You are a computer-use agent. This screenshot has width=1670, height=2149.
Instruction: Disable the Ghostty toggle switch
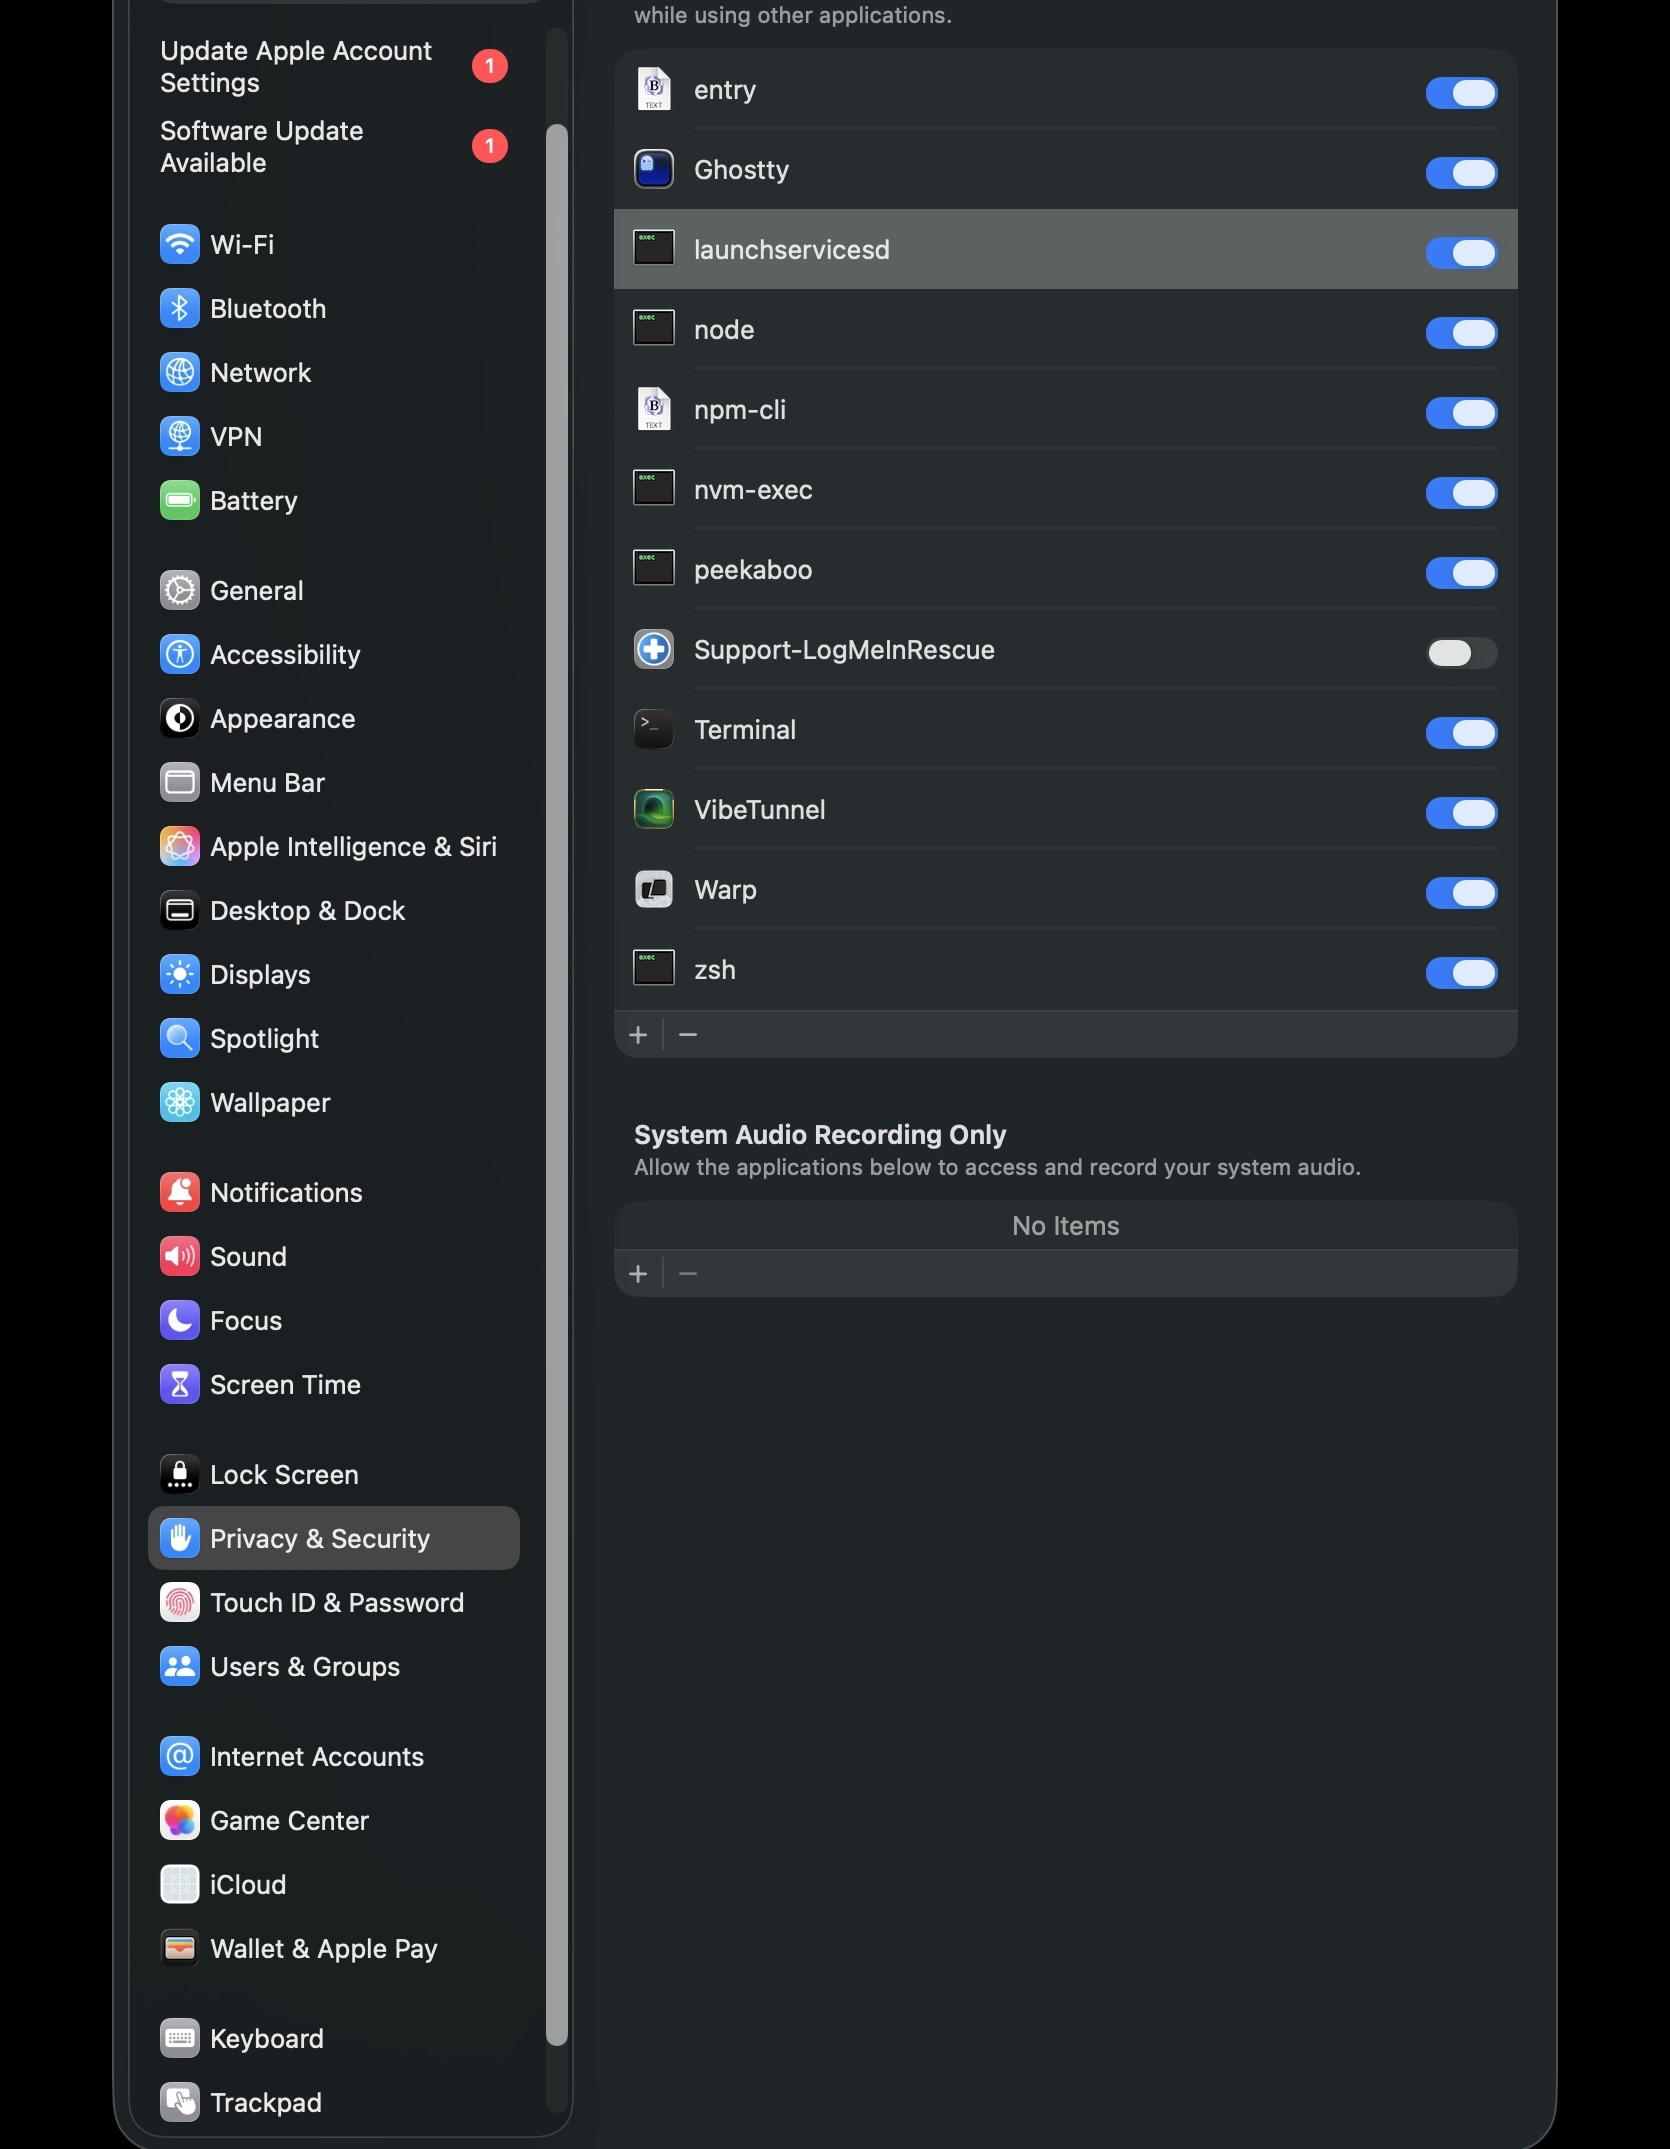pyautogui.click(x=1461, y=173)
